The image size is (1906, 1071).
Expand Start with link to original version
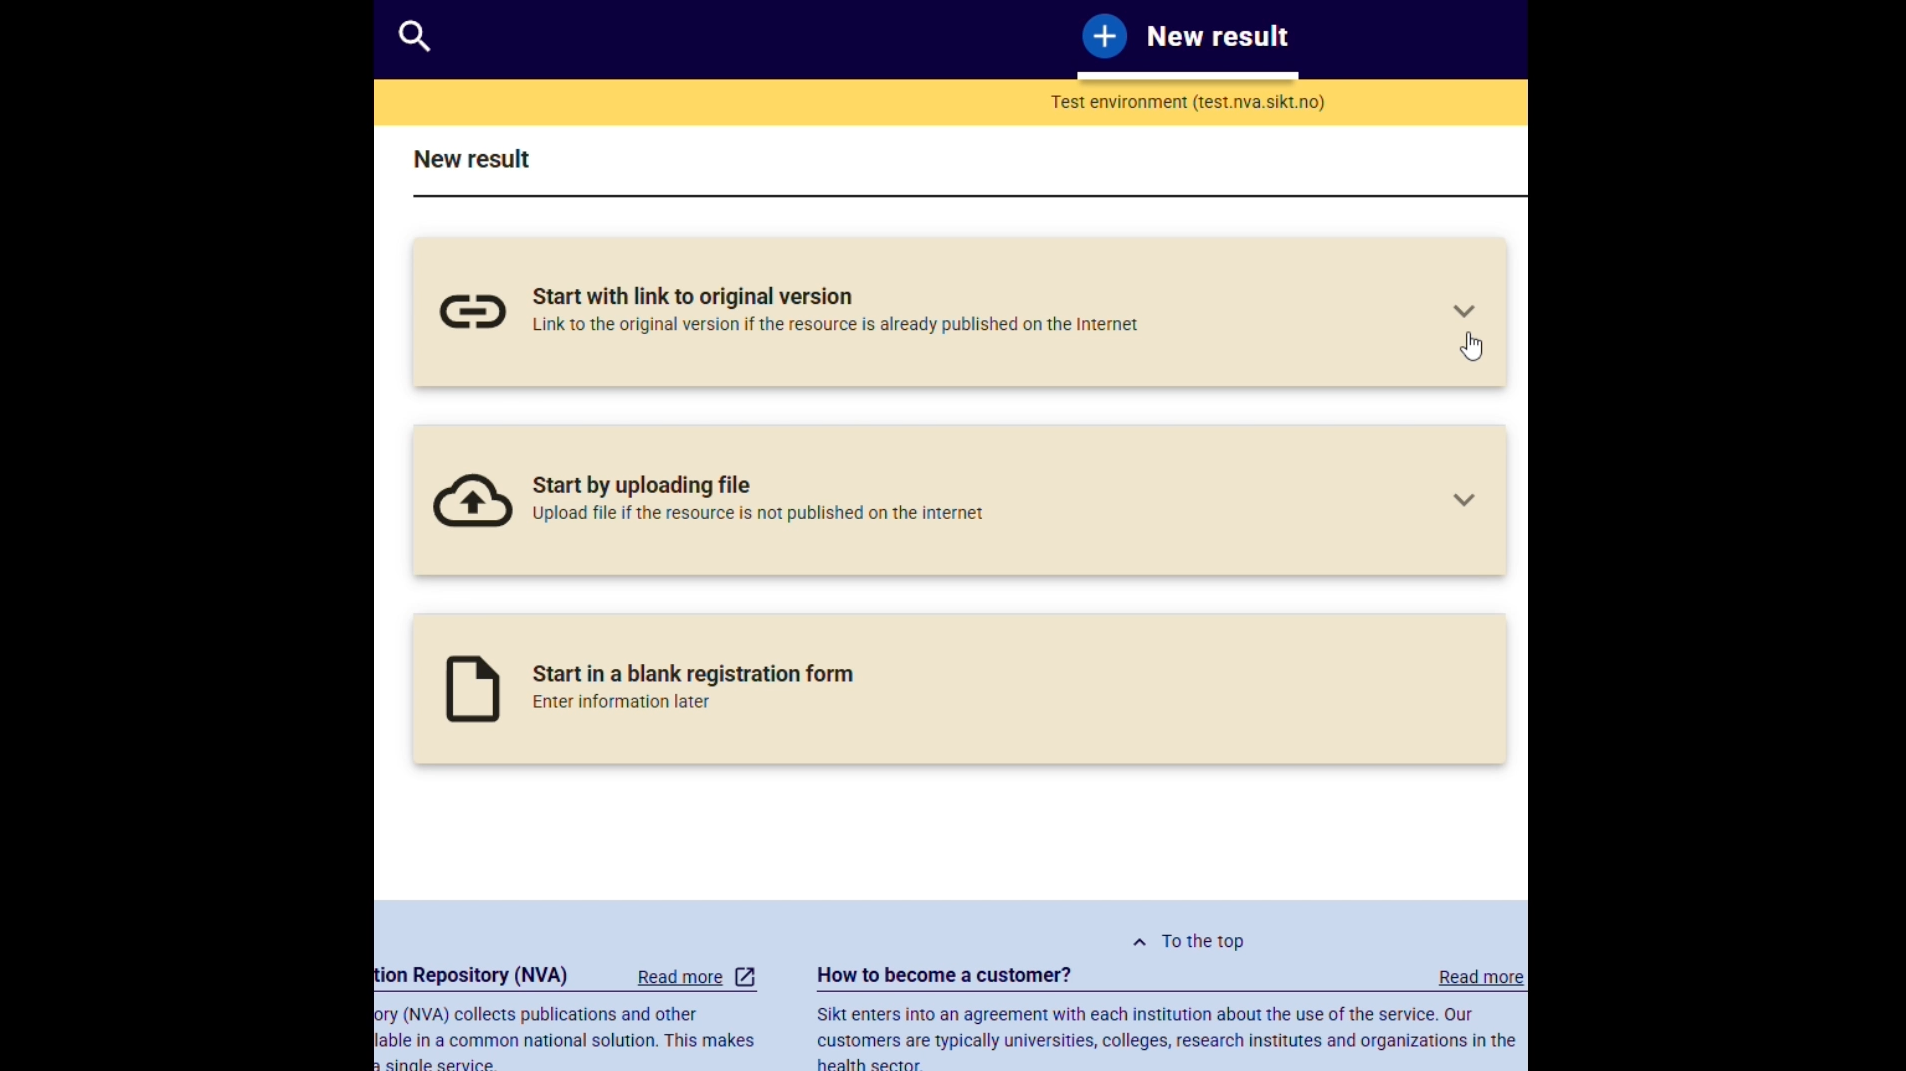(1464, 312)
